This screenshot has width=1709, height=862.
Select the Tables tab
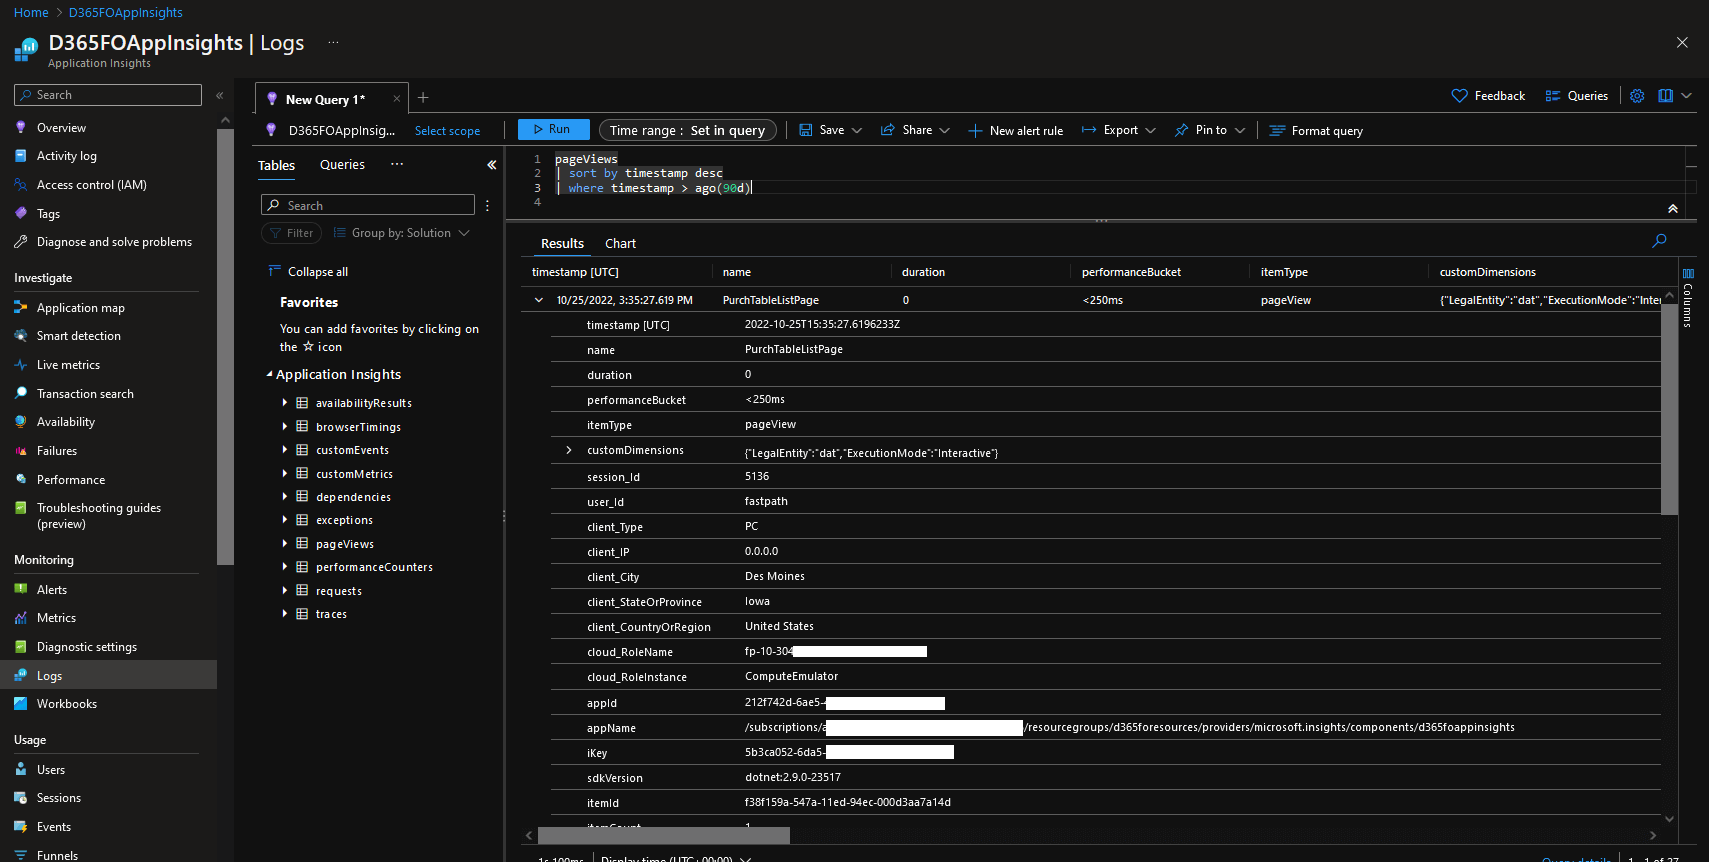[x=276, y=166]
